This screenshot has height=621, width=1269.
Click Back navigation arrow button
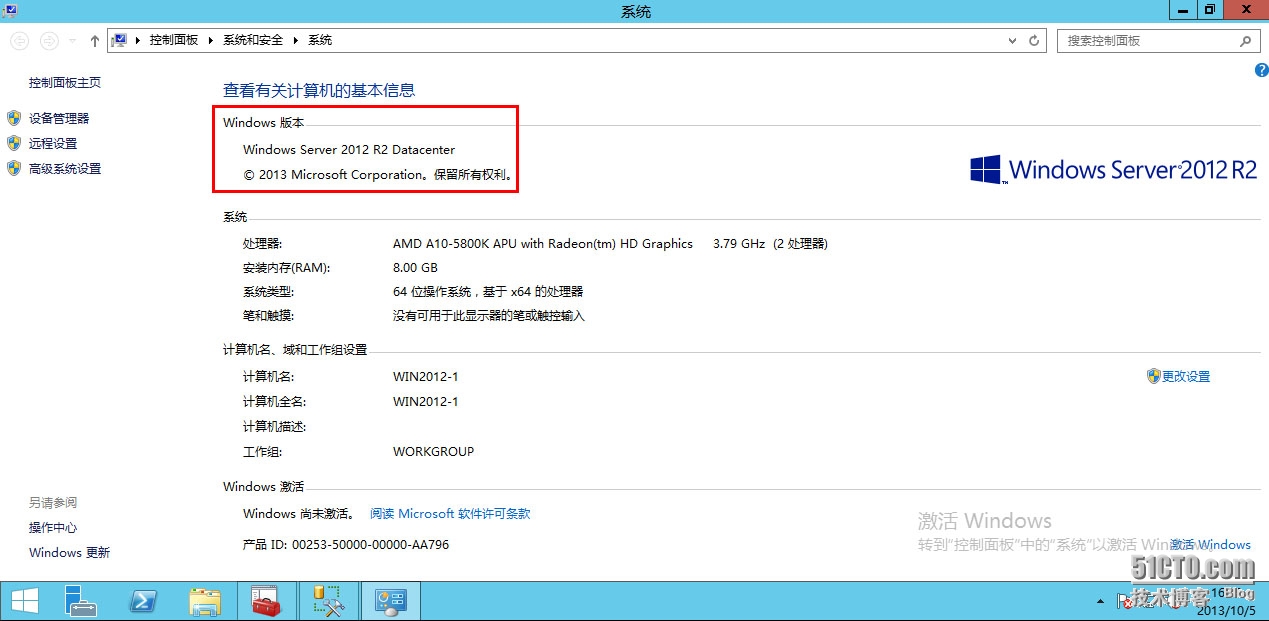tap(19, 41)
